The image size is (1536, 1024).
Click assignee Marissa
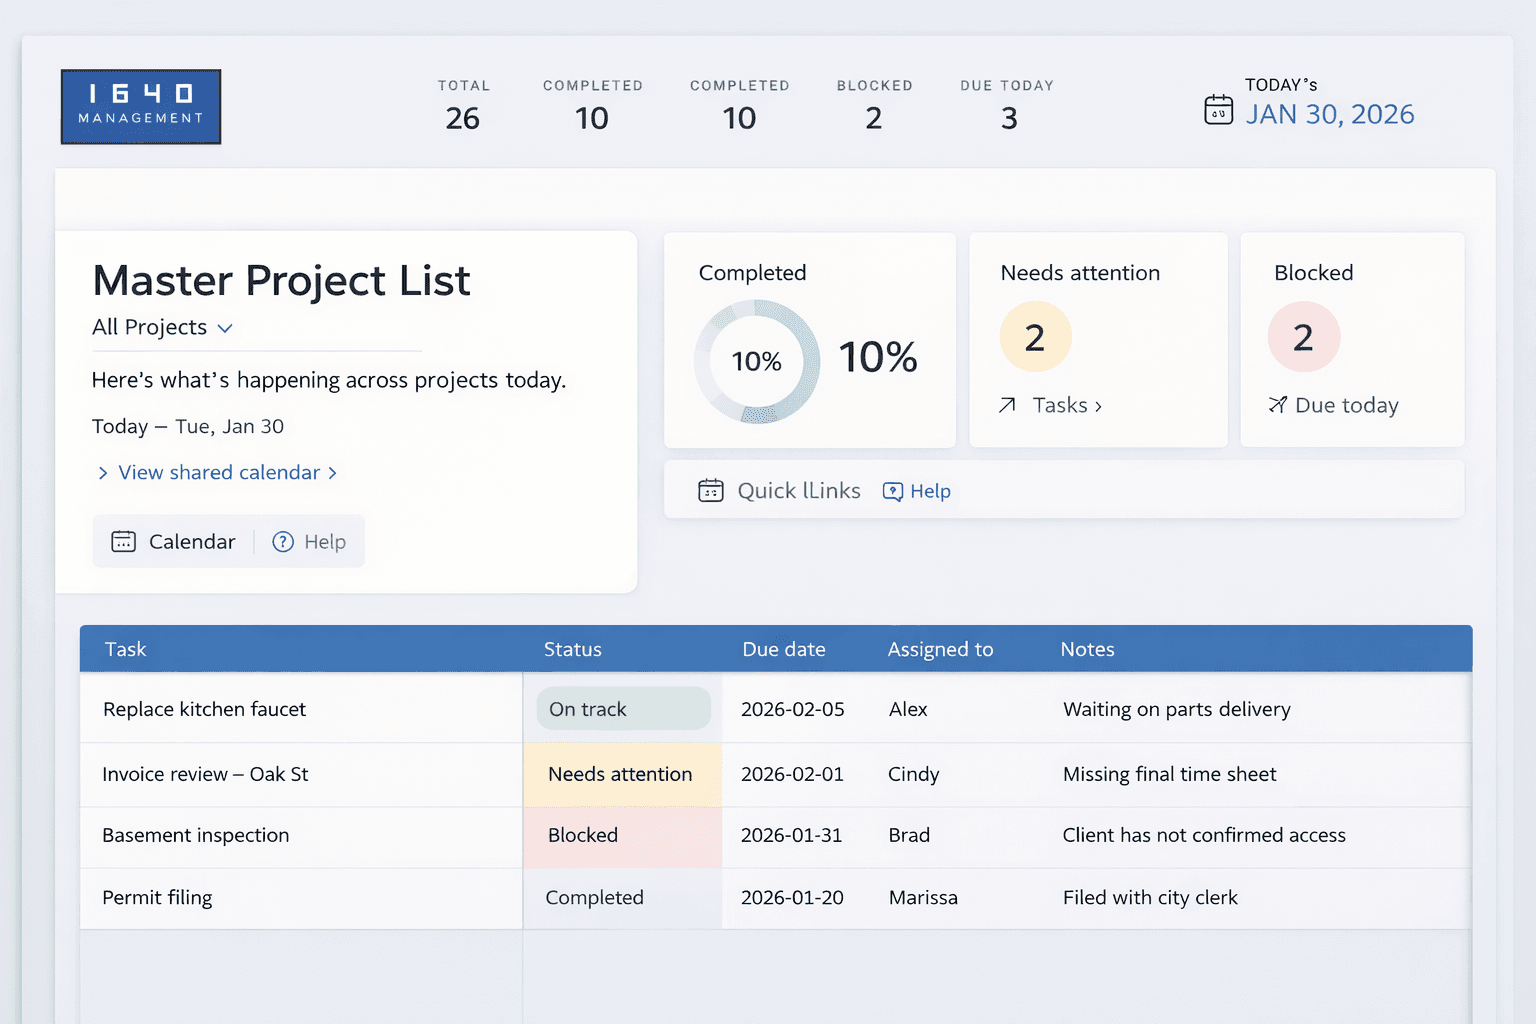click(x=923, y=897)
